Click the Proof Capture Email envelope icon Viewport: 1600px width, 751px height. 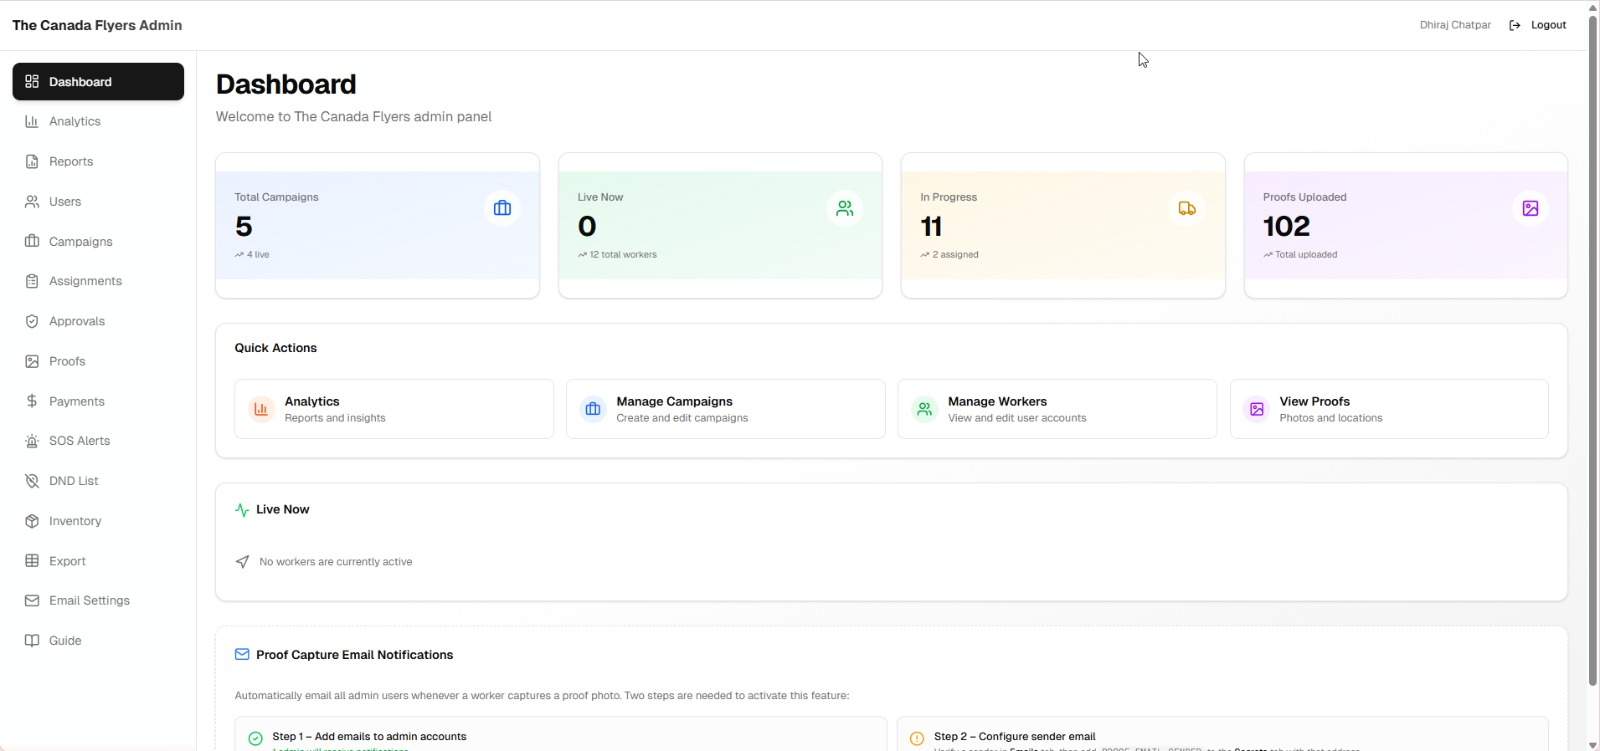coord(242,655)
